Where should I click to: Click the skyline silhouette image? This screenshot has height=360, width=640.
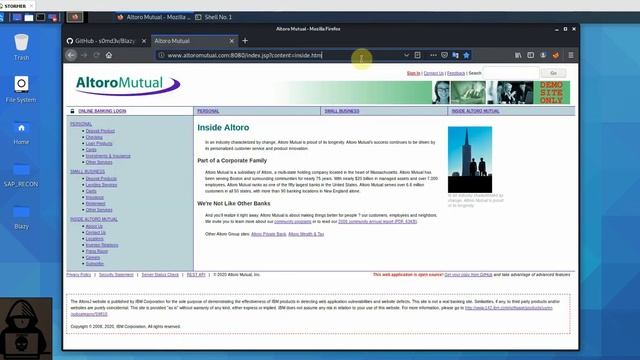coord(470,160)
